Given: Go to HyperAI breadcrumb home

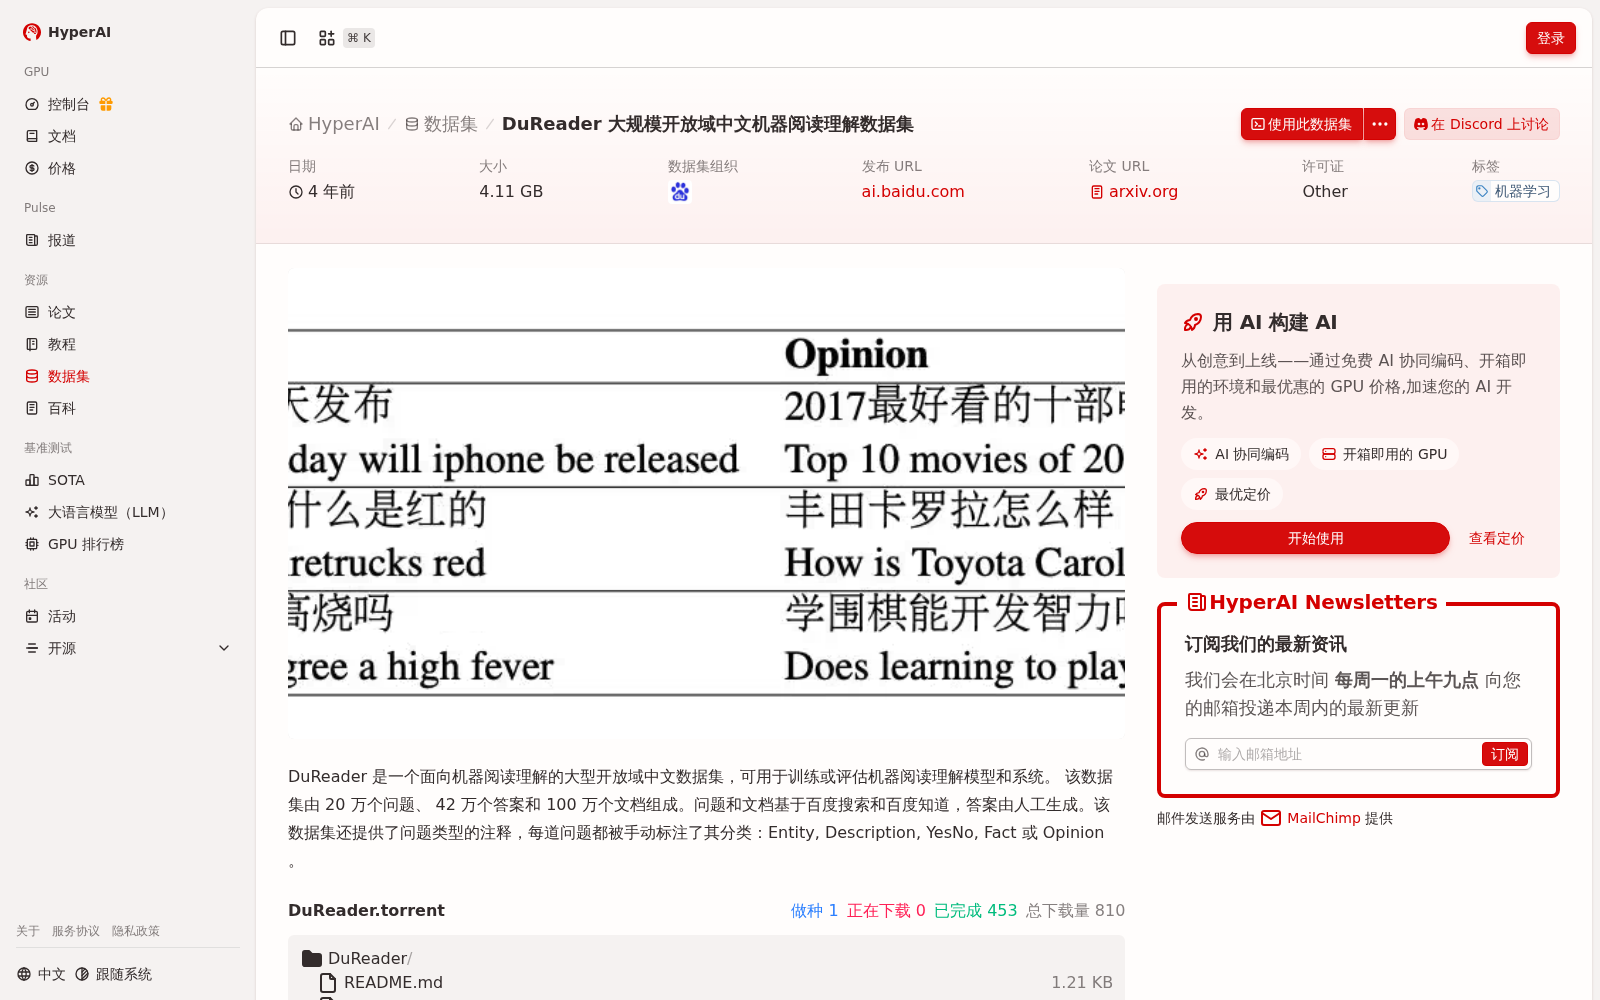Looking at the screenshot, I should coord(334,124).
